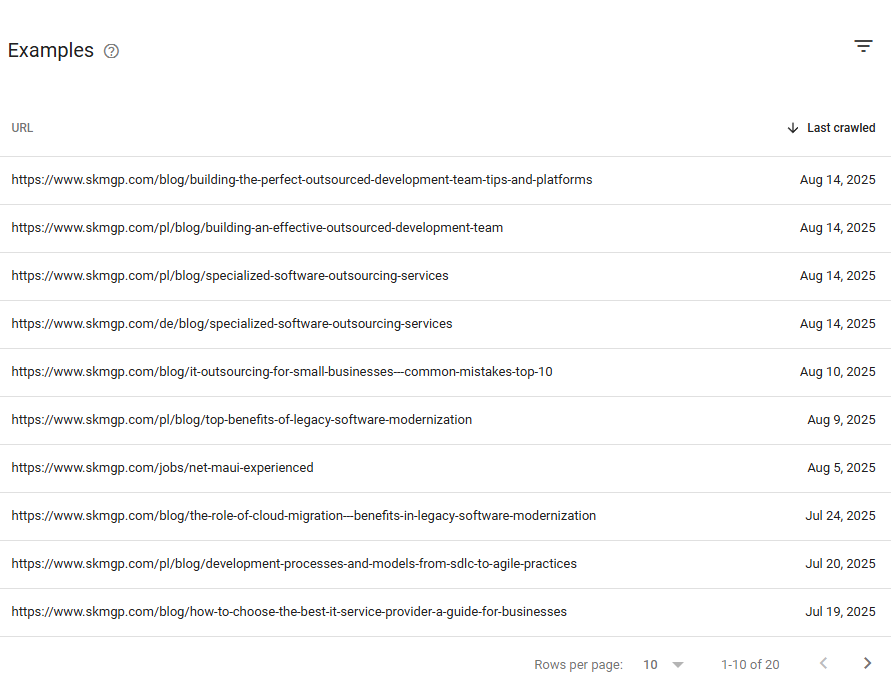891x687 pixels.
Task: Open the Polish top-benefits-of-legacy-software-modernization link
Action: pyautogui.click(x=241, y=419)
